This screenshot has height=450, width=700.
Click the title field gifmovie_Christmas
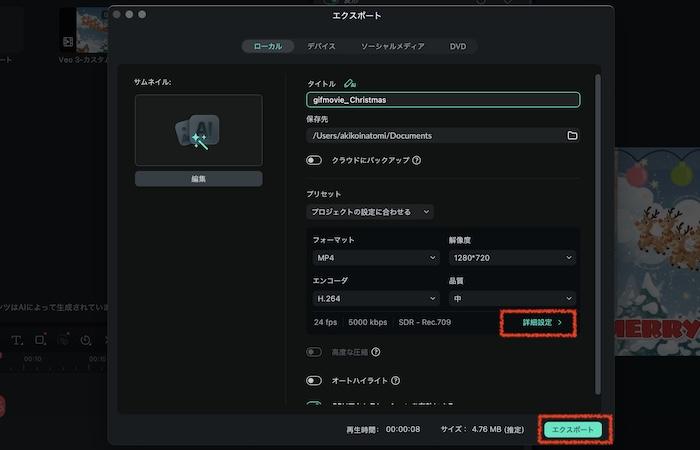[443, 100]
